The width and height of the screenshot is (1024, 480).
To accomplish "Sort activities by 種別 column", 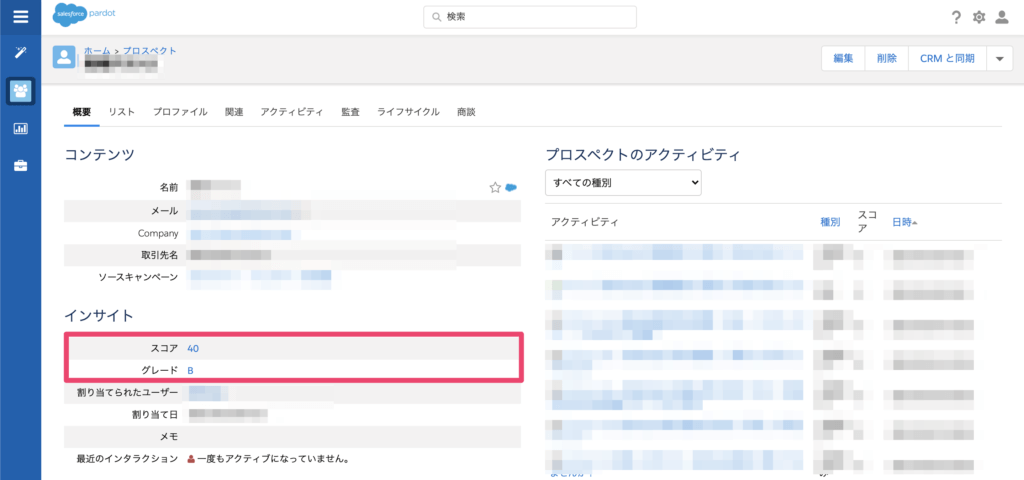I will [x=830, y=222].
